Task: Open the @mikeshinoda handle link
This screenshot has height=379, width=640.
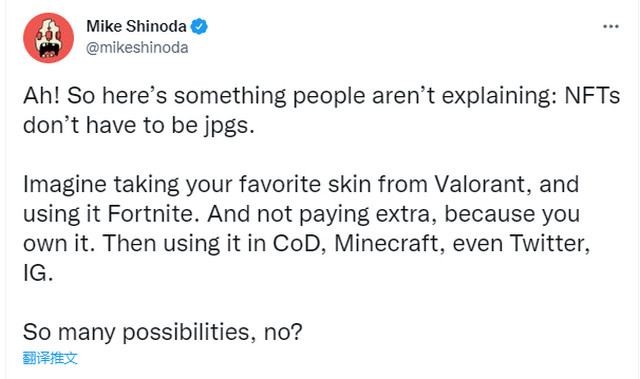Action: point(137,48)
